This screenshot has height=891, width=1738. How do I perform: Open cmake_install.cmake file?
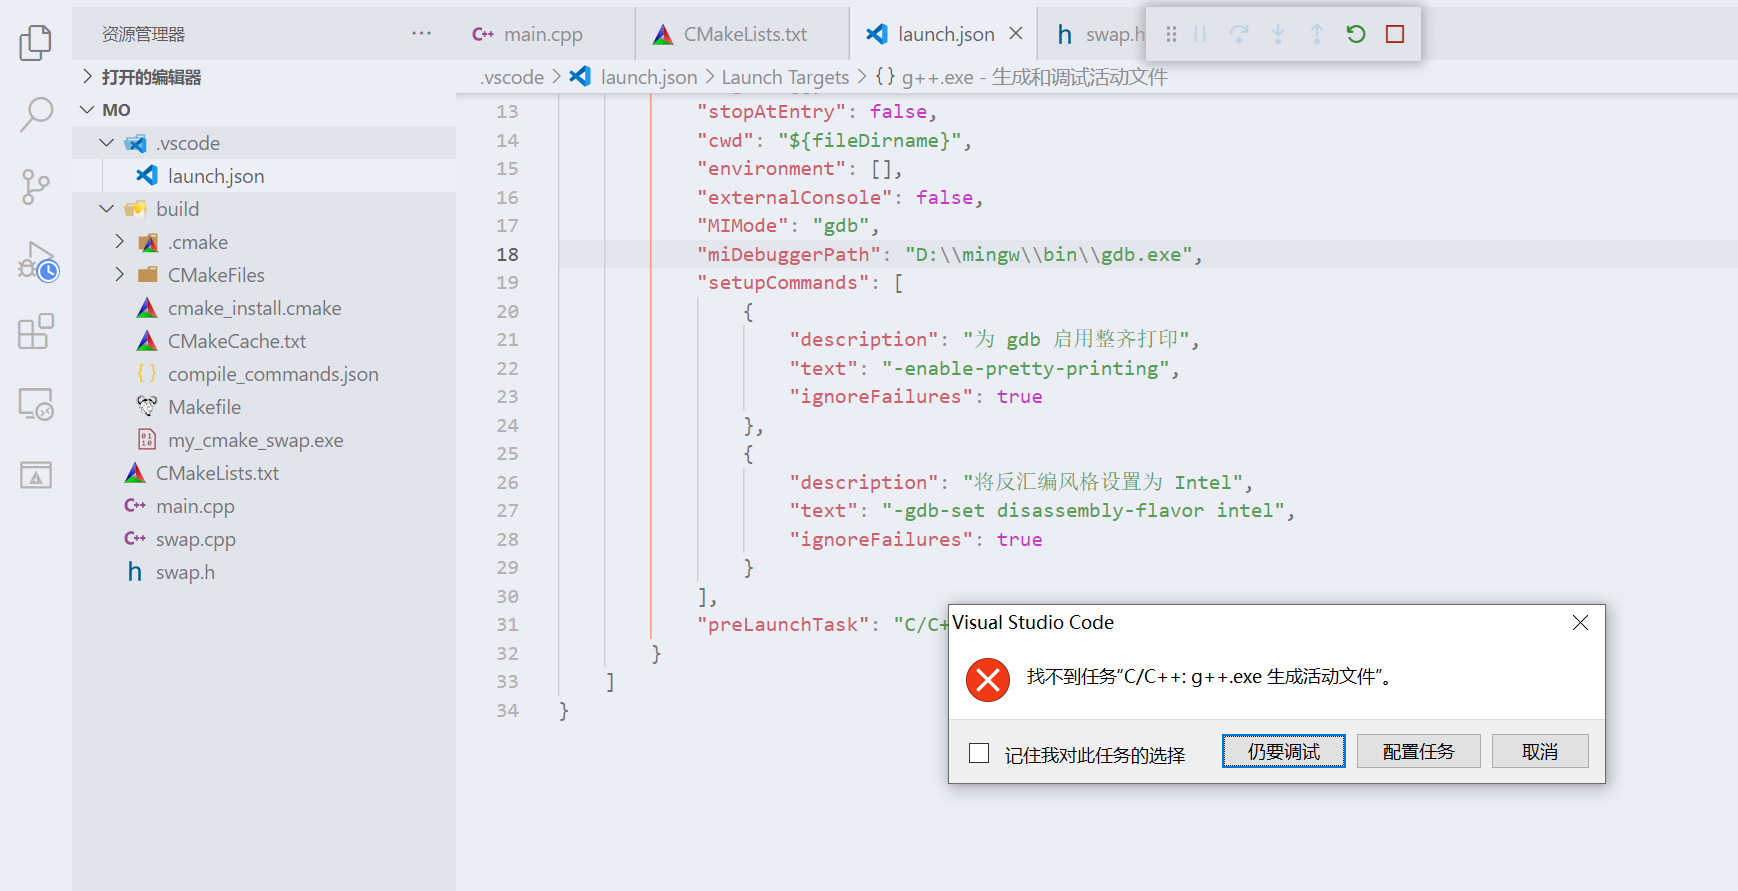click(264, 308)
